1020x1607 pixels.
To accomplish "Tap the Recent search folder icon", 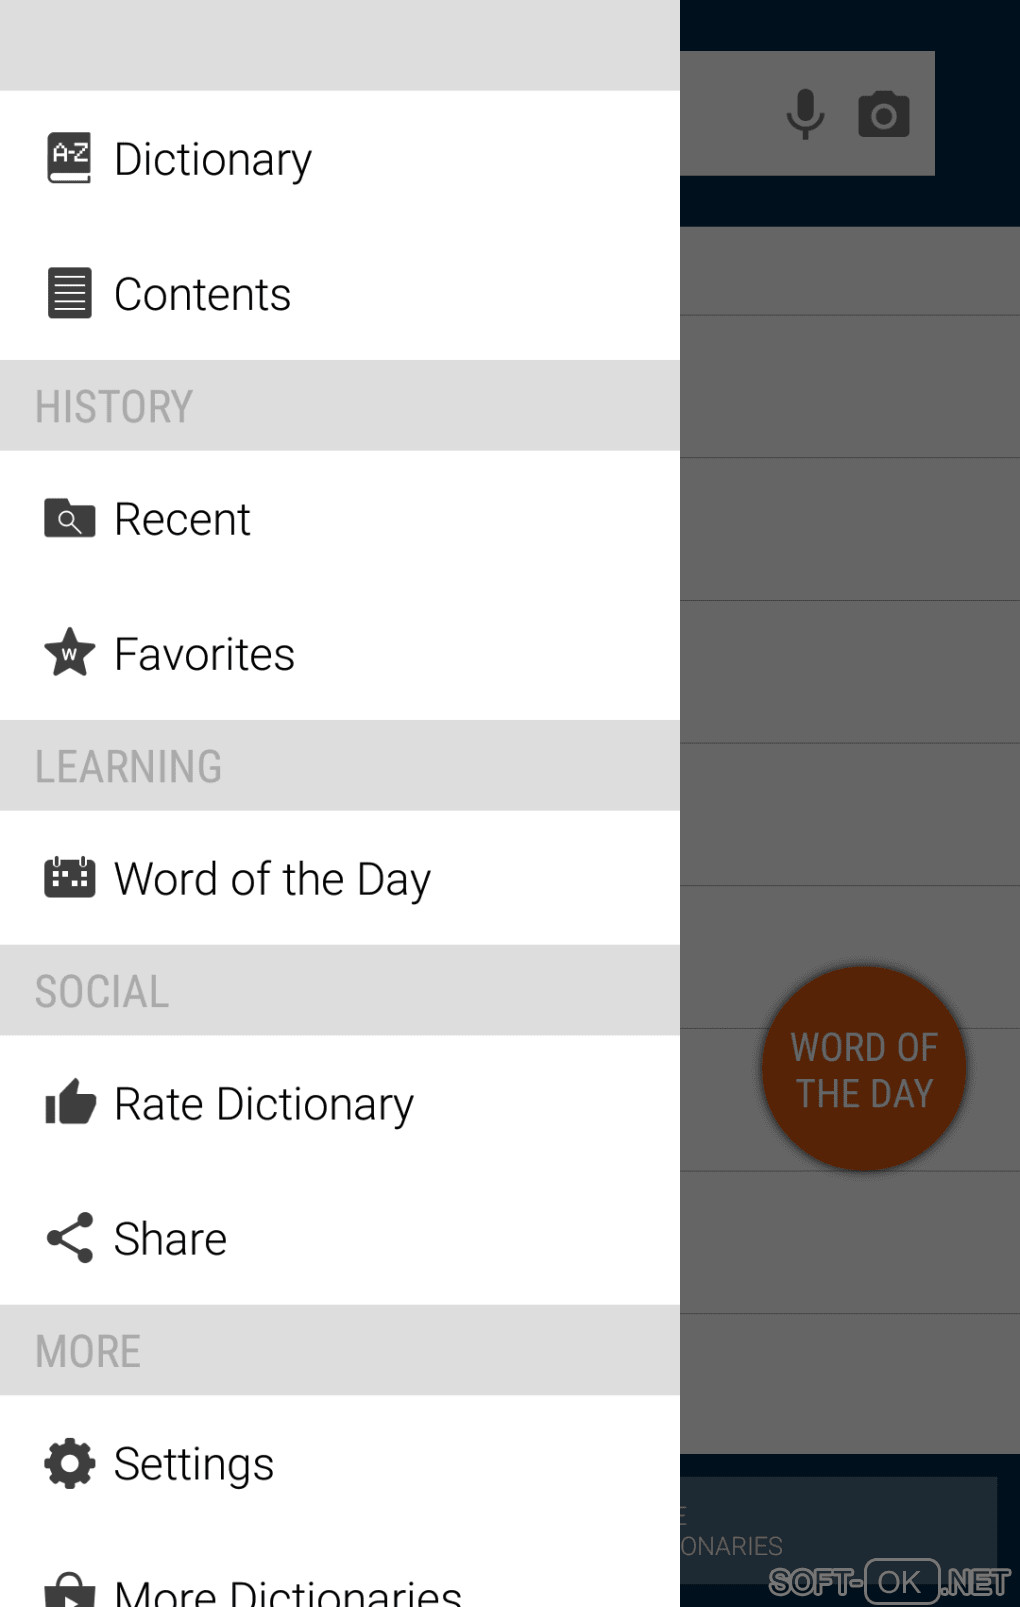I will (x=69, y=518).
